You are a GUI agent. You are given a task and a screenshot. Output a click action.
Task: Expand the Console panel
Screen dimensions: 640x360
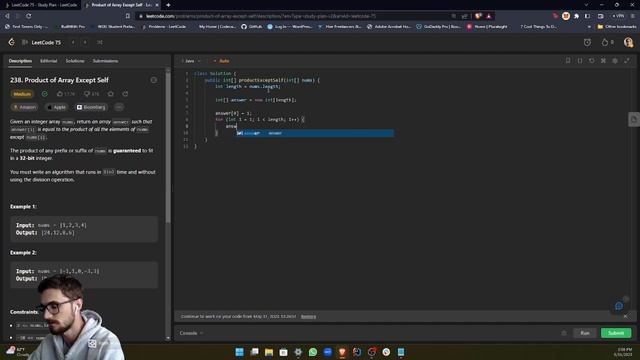(x=191, y=333)
